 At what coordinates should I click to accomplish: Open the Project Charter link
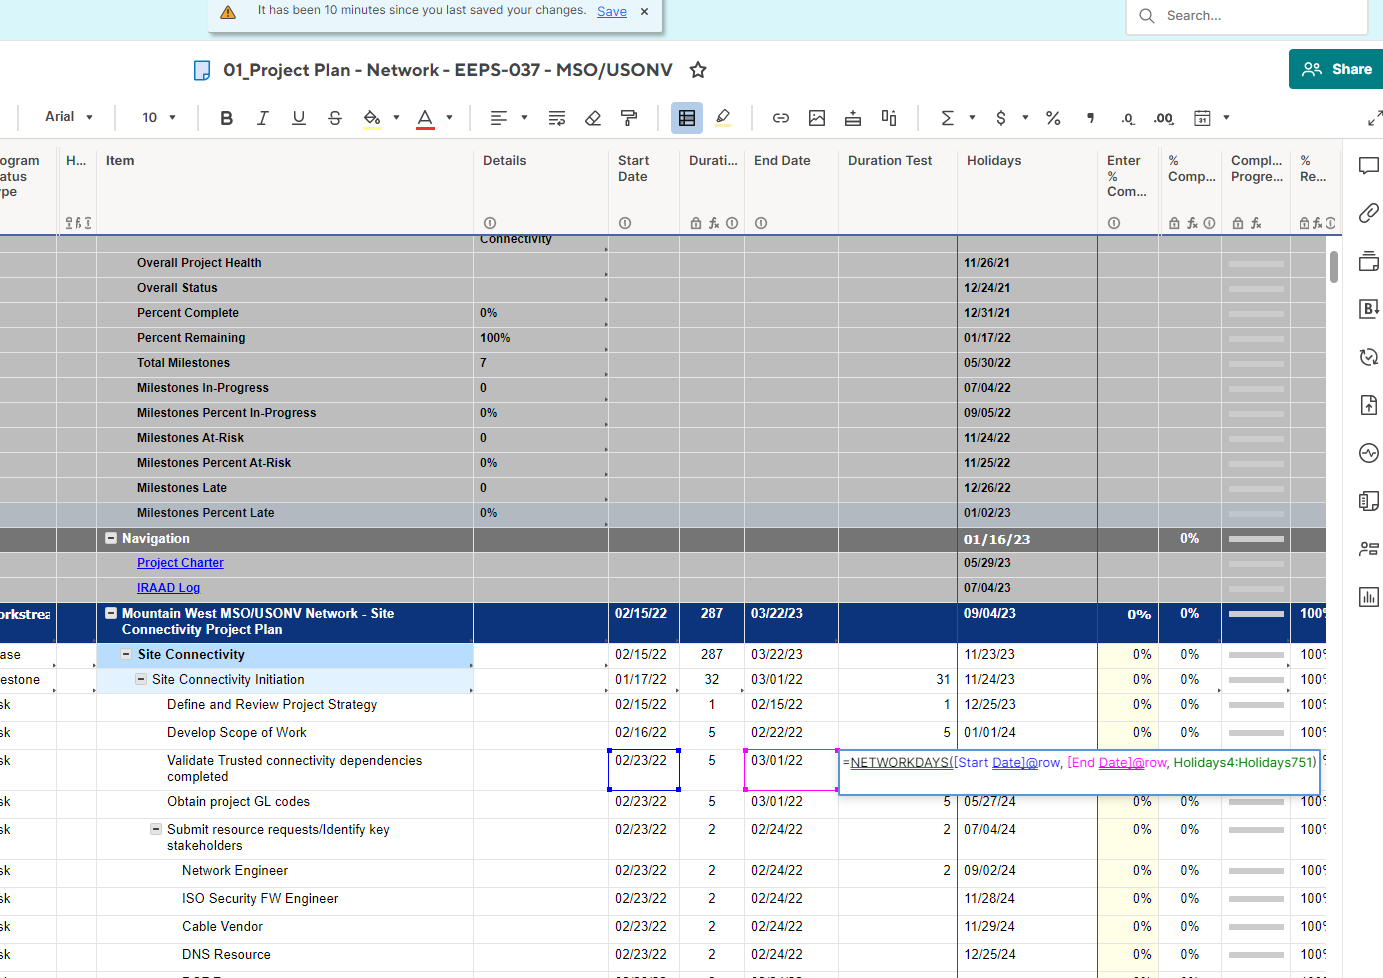tap(180, 563)
